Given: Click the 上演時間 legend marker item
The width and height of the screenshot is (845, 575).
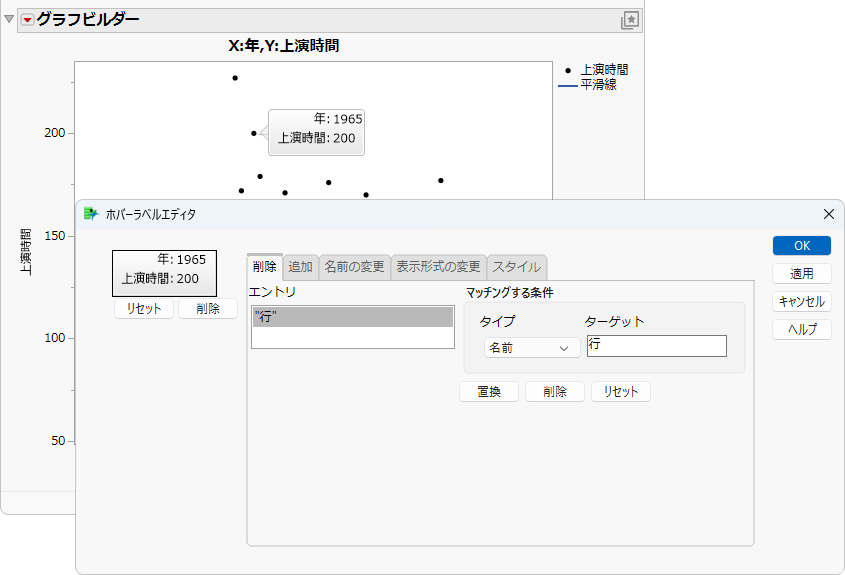Looking at the screenshot, I should coord(596,70).
